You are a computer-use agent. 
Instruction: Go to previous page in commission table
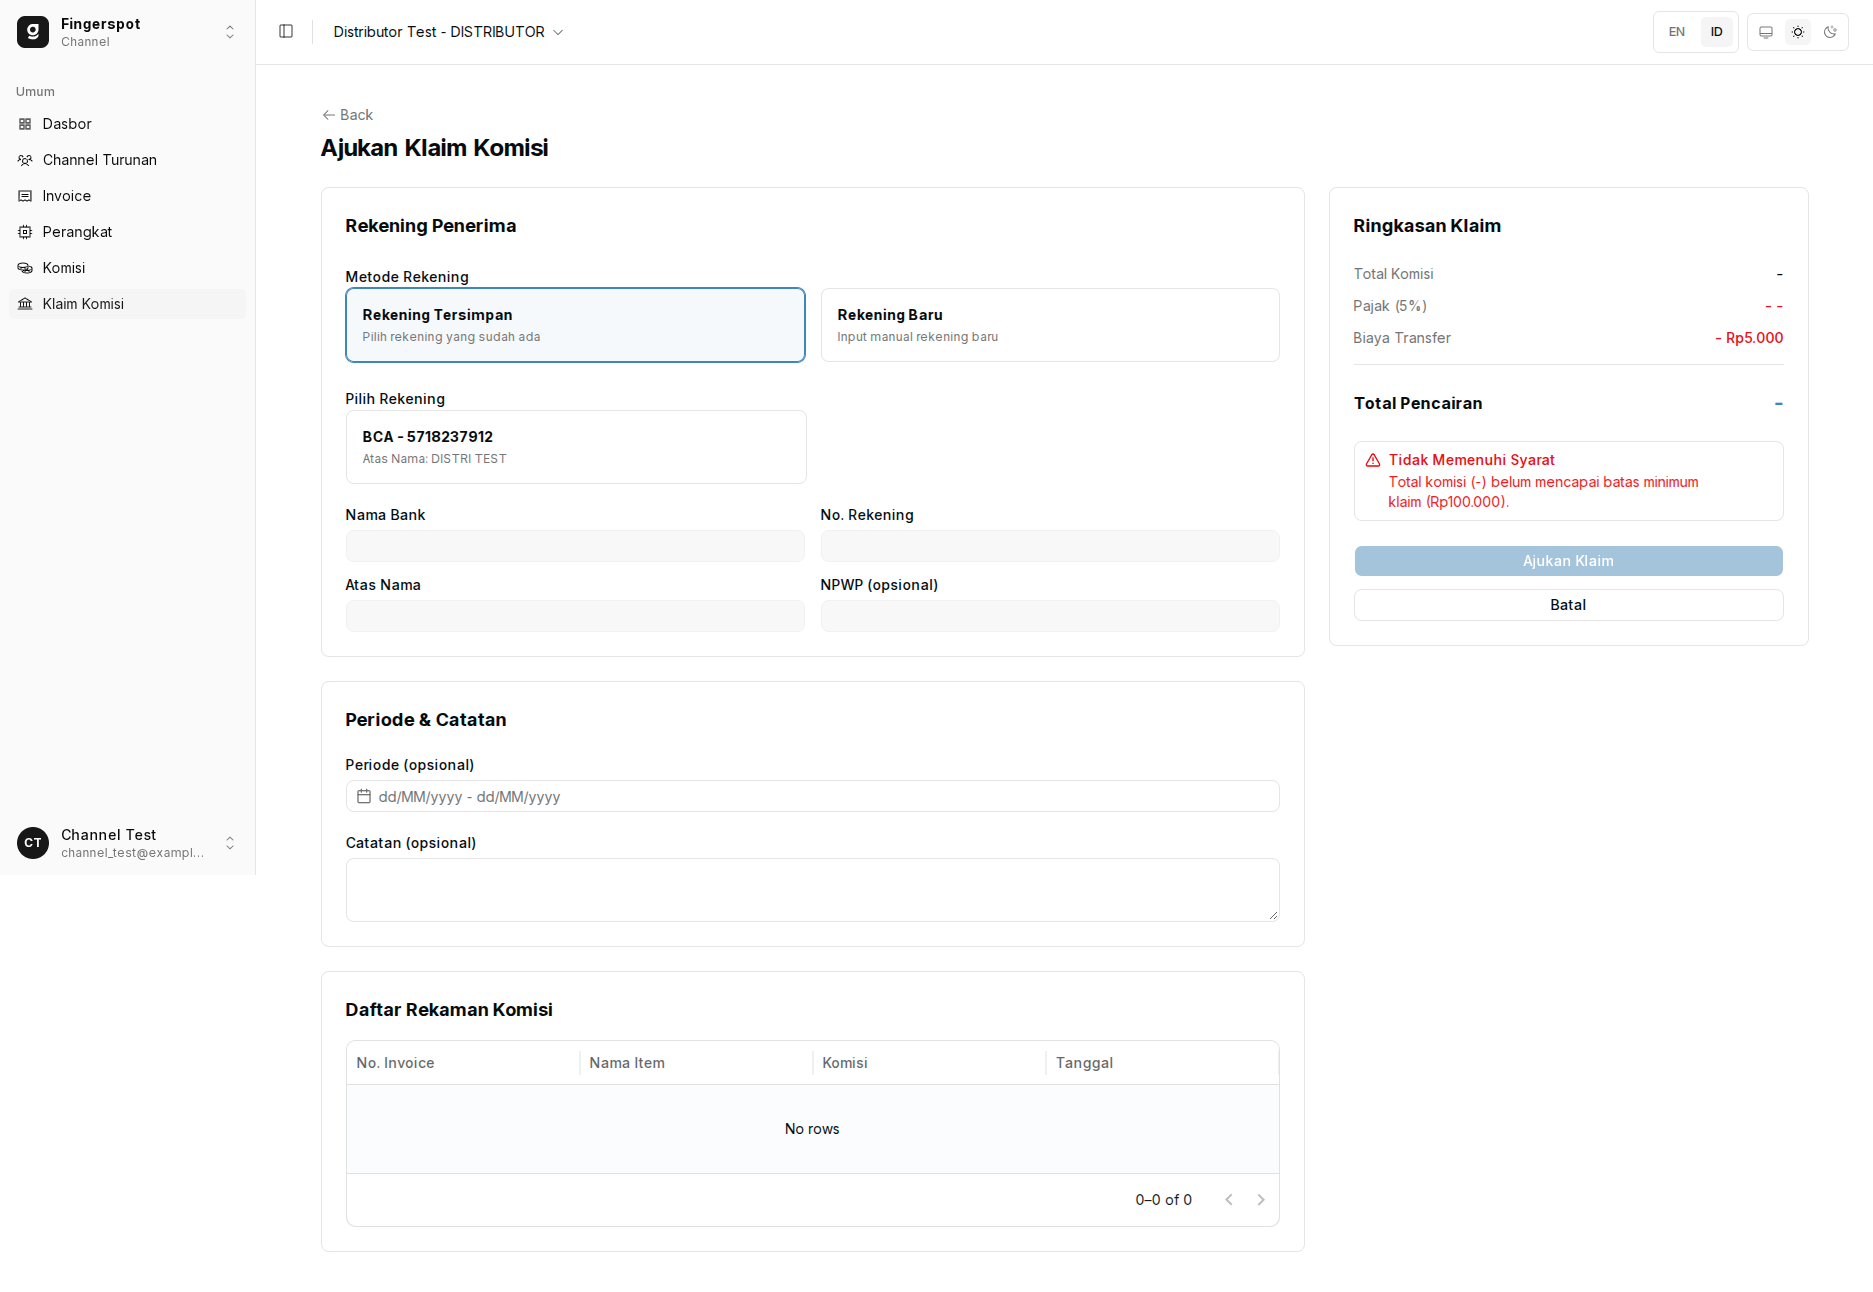pyautogui.click(x=1229, y=1200)
